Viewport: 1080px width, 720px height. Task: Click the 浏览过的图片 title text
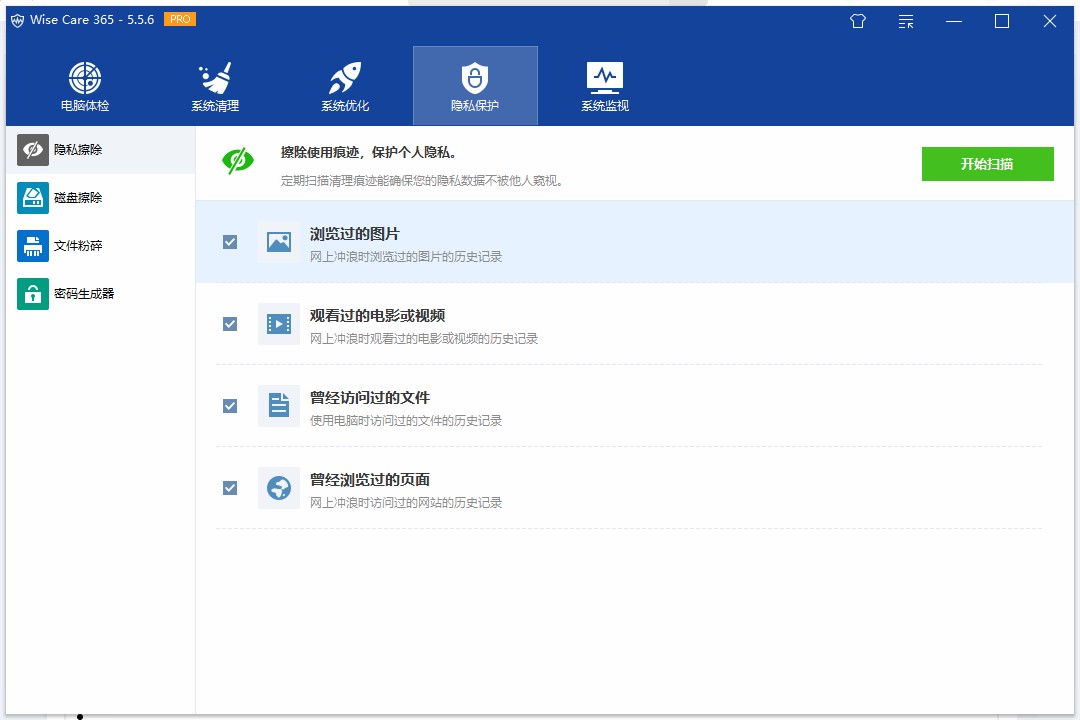coord(354,234)
